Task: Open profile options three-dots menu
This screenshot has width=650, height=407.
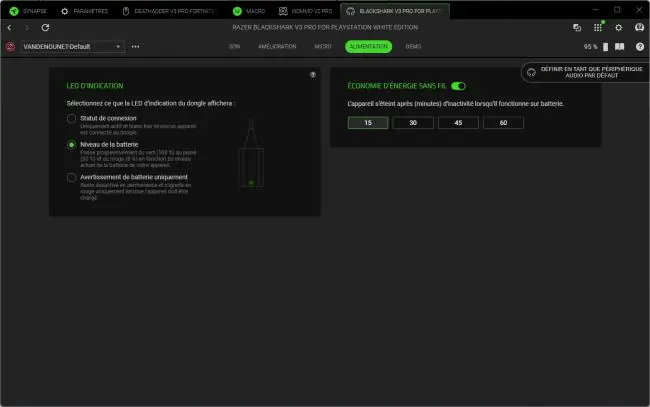Action: pyautogui.click(x=135, y=47)
